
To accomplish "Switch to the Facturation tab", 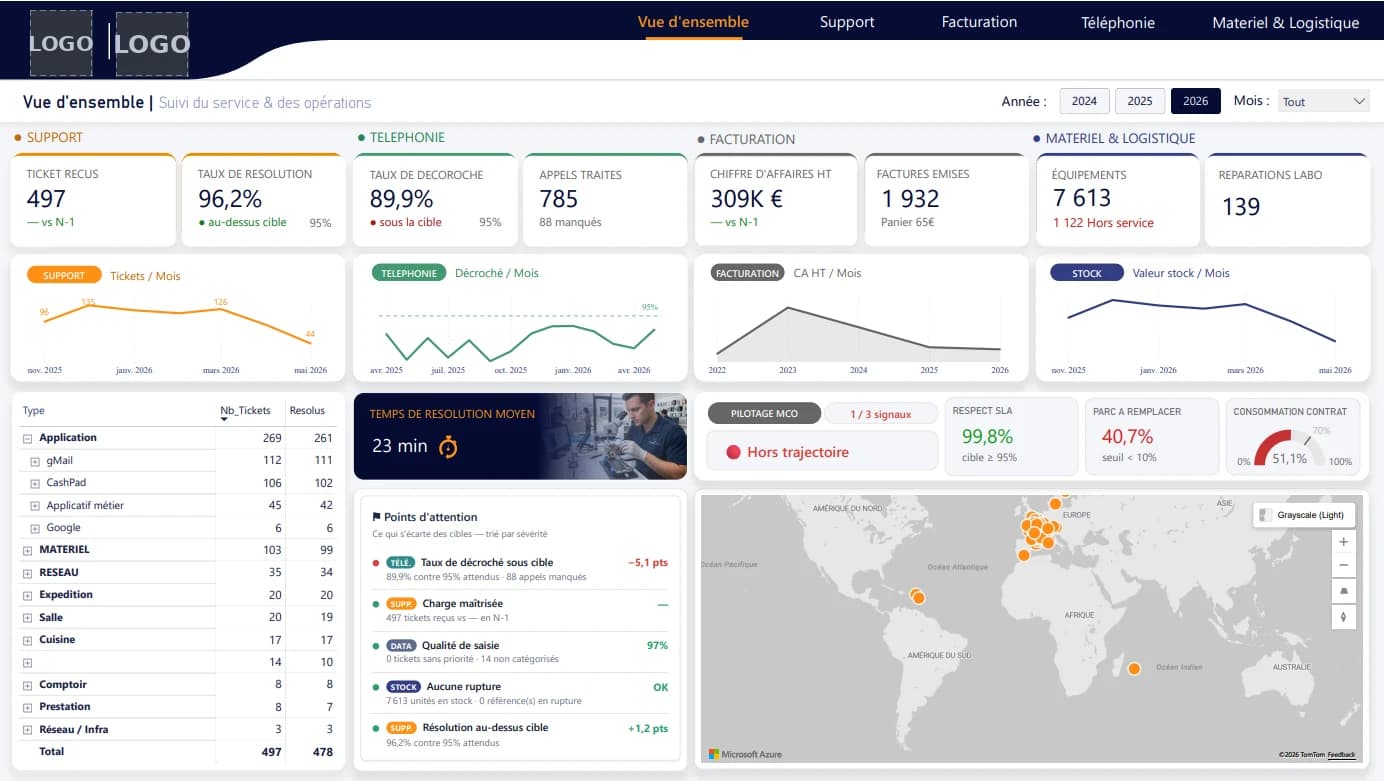I will [x=979, y=22].
